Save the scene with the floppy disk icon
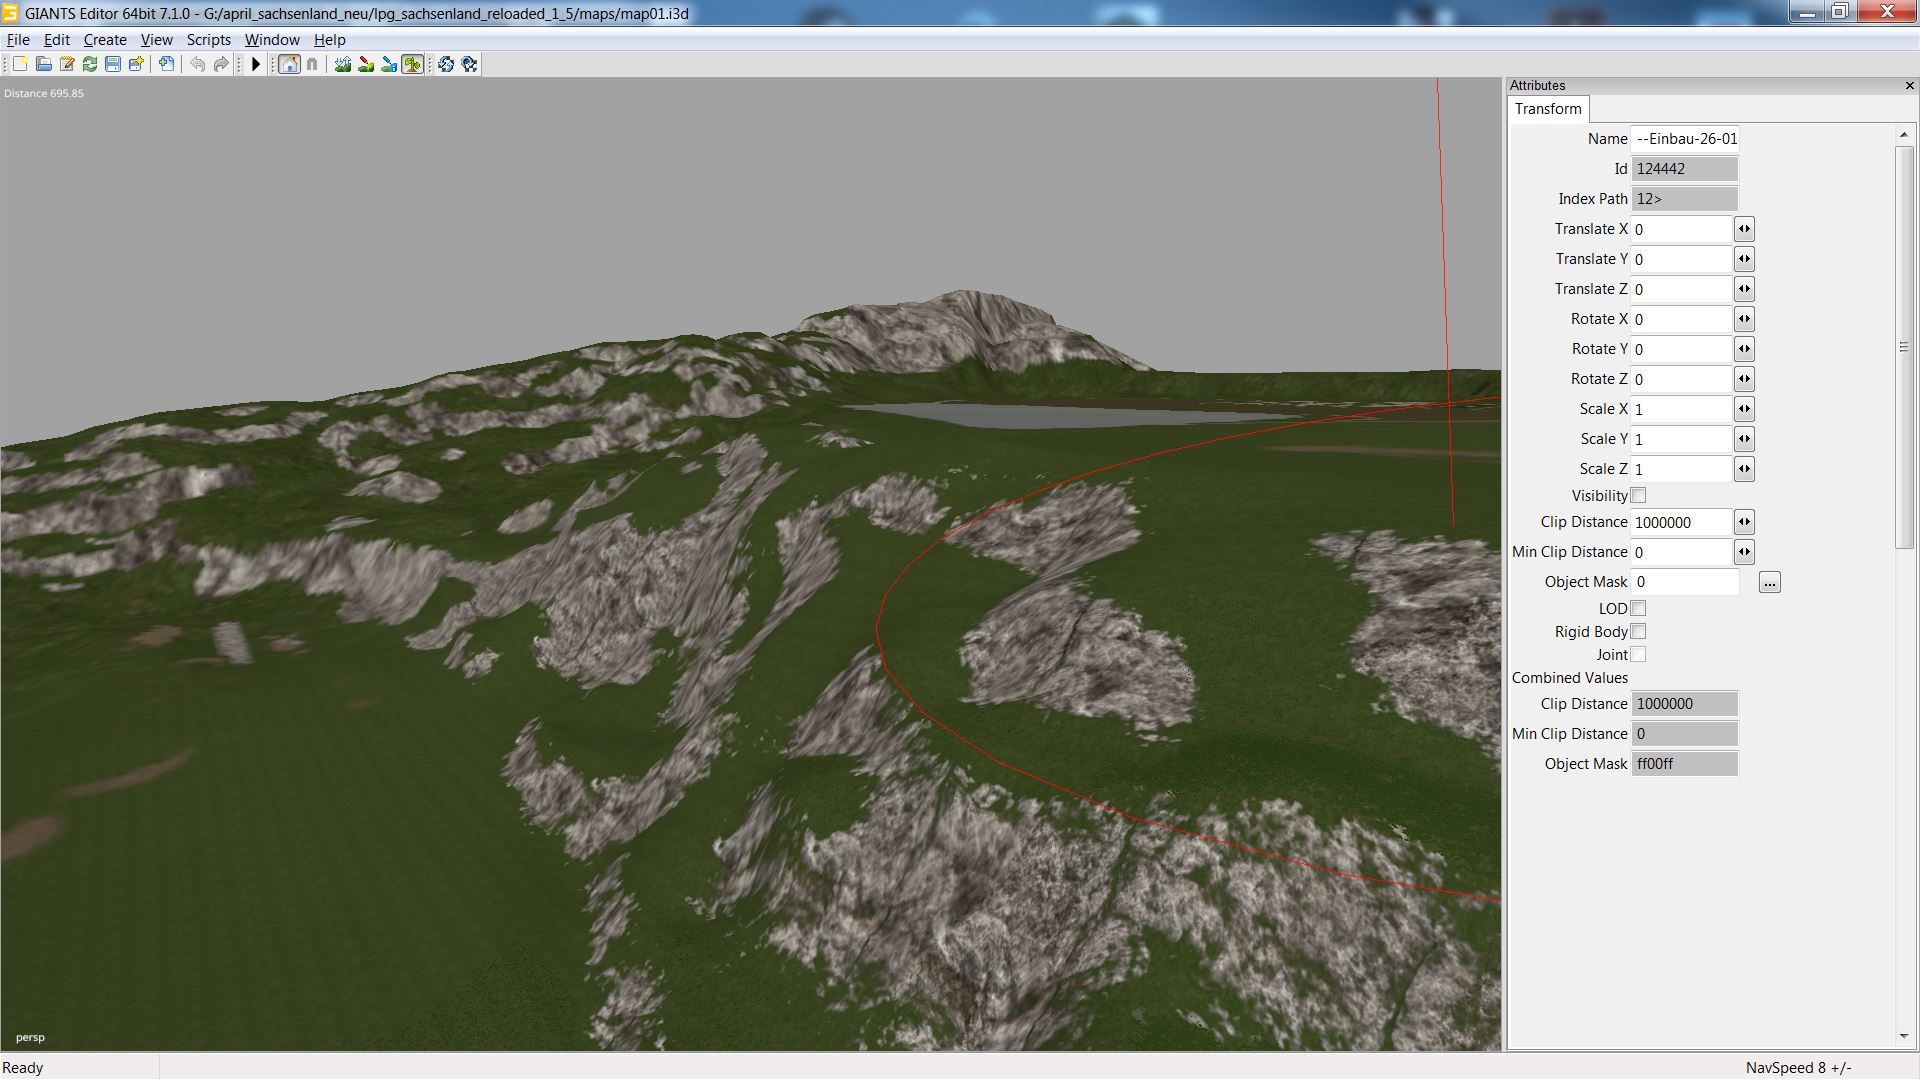Viewport: 1920px width, 1080px height. coord(113,64)
